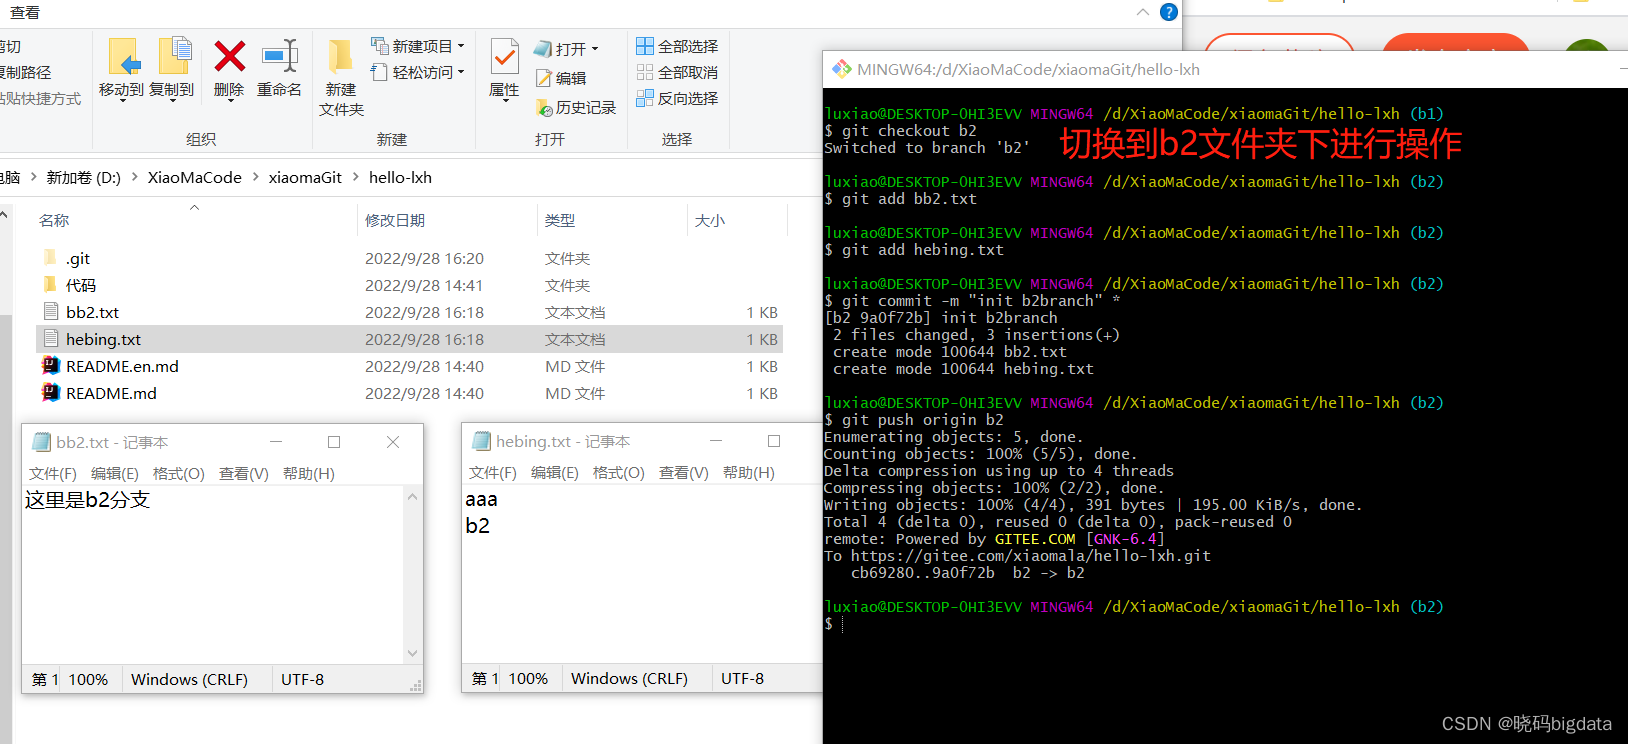This screenshot has width=1628, height=744.
Task: Collapse the ribbon with the chevron arrow
Action: [1143, 12]
